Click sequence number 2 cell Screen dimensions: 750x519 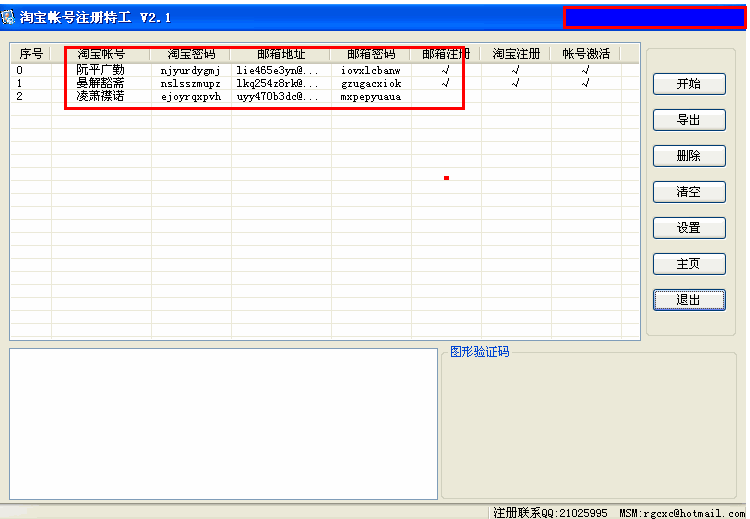[19, 96]
